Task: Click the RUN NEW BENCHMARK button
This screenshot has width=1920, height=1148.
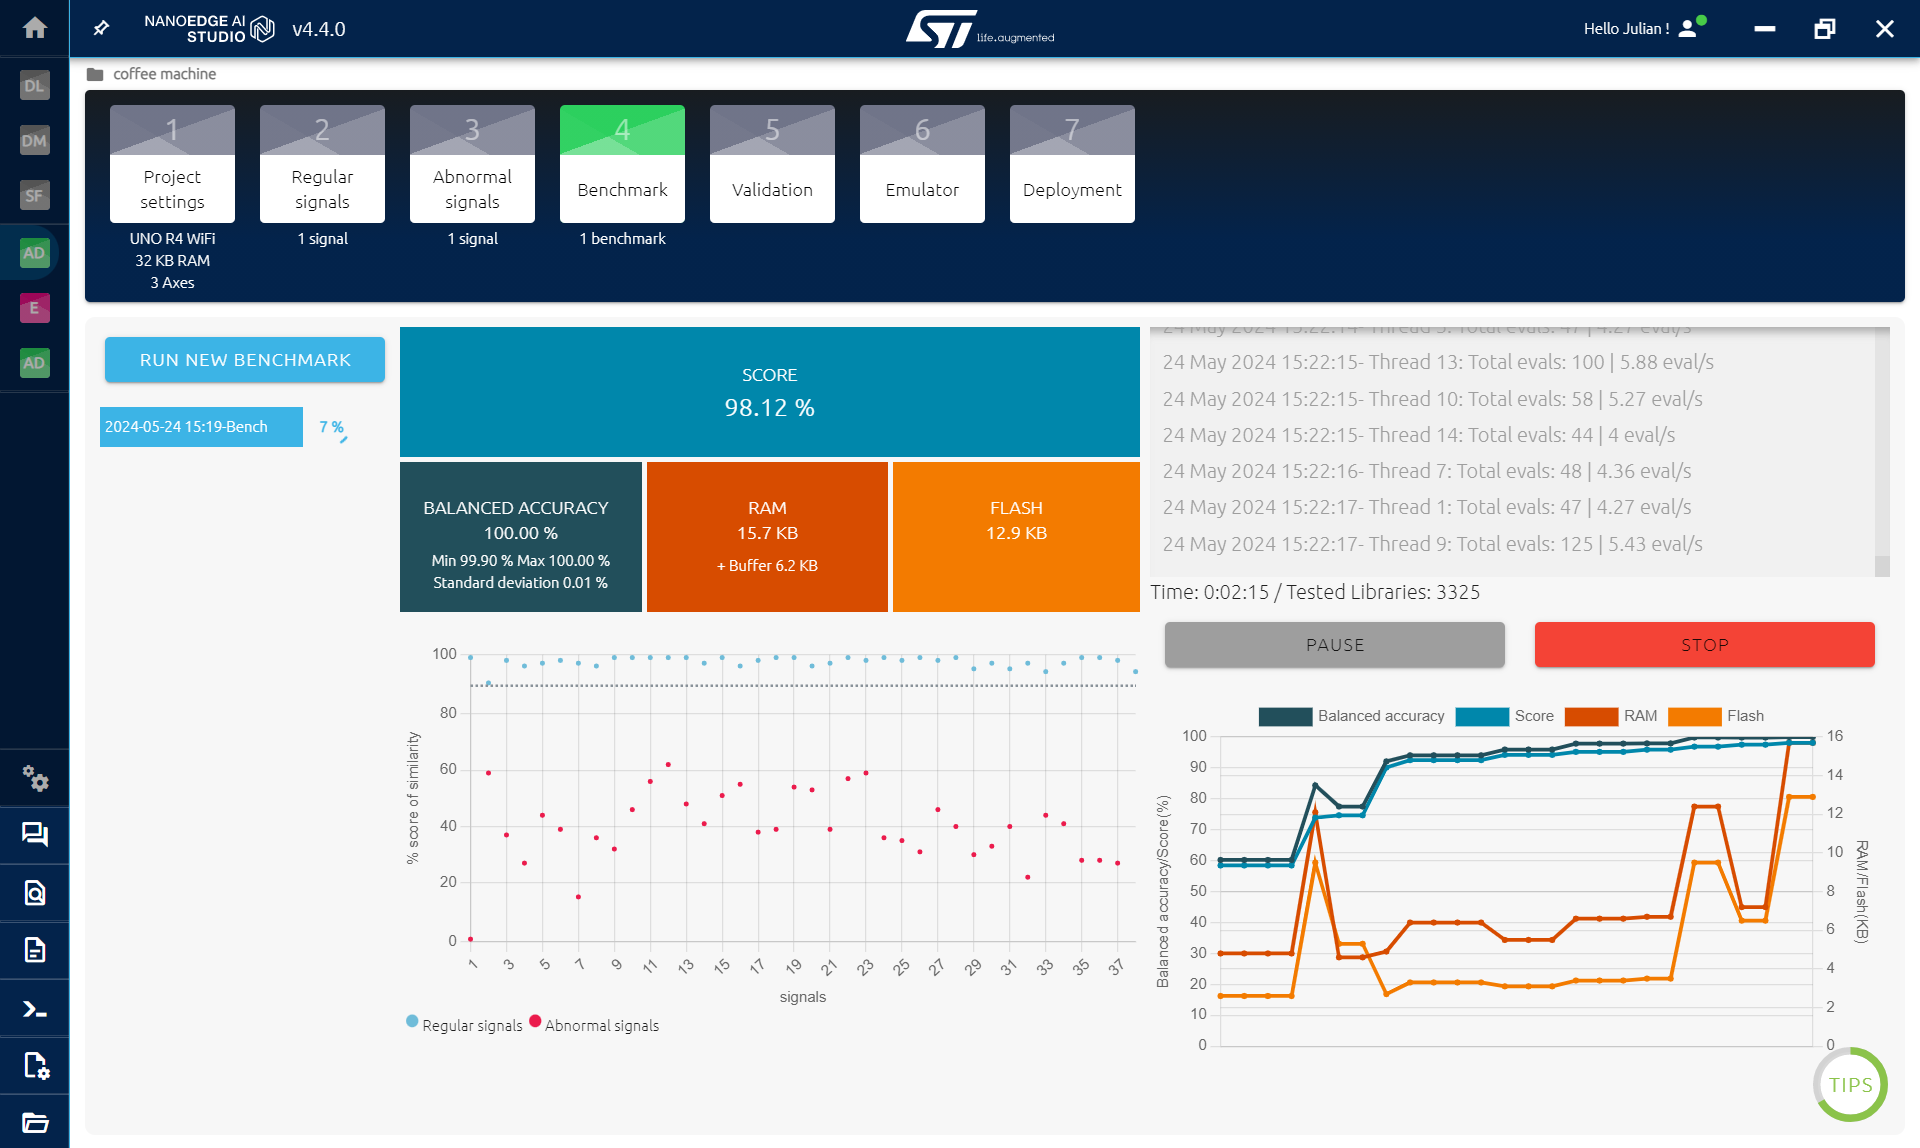Action: tap(245, 359)
